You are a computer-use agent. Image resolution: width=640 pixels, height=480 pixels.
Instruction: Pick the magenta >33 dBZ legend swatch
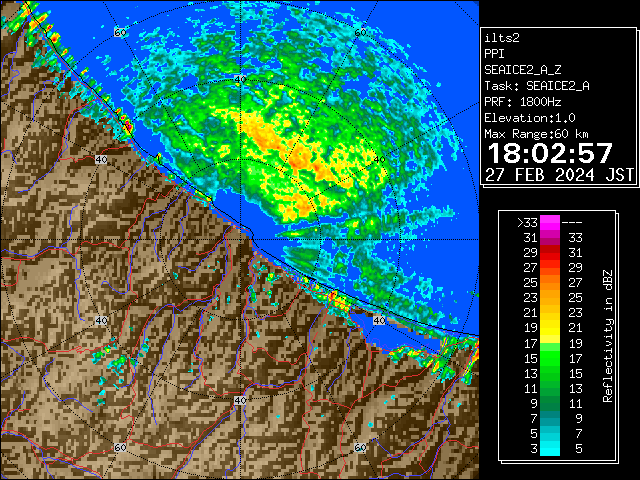tap(550, 223)
